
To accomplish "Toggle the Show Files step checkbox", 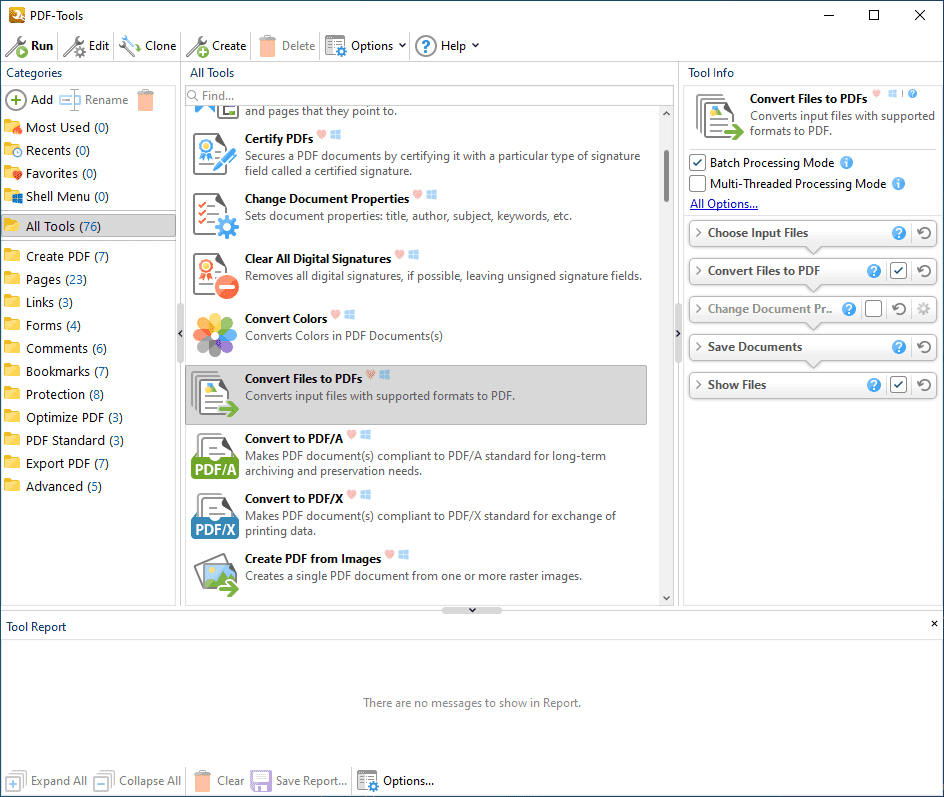I will click(x=898, y=385).
